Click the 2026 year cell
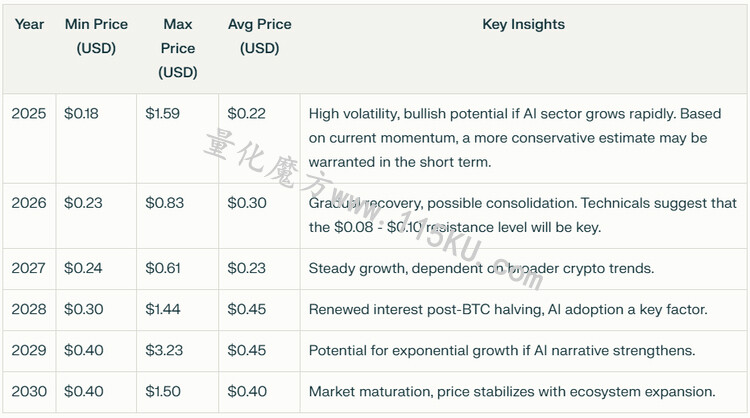Image resolution: width=750 pixels, height=418 pixels. pyautogui.click(x=29, y=203)
